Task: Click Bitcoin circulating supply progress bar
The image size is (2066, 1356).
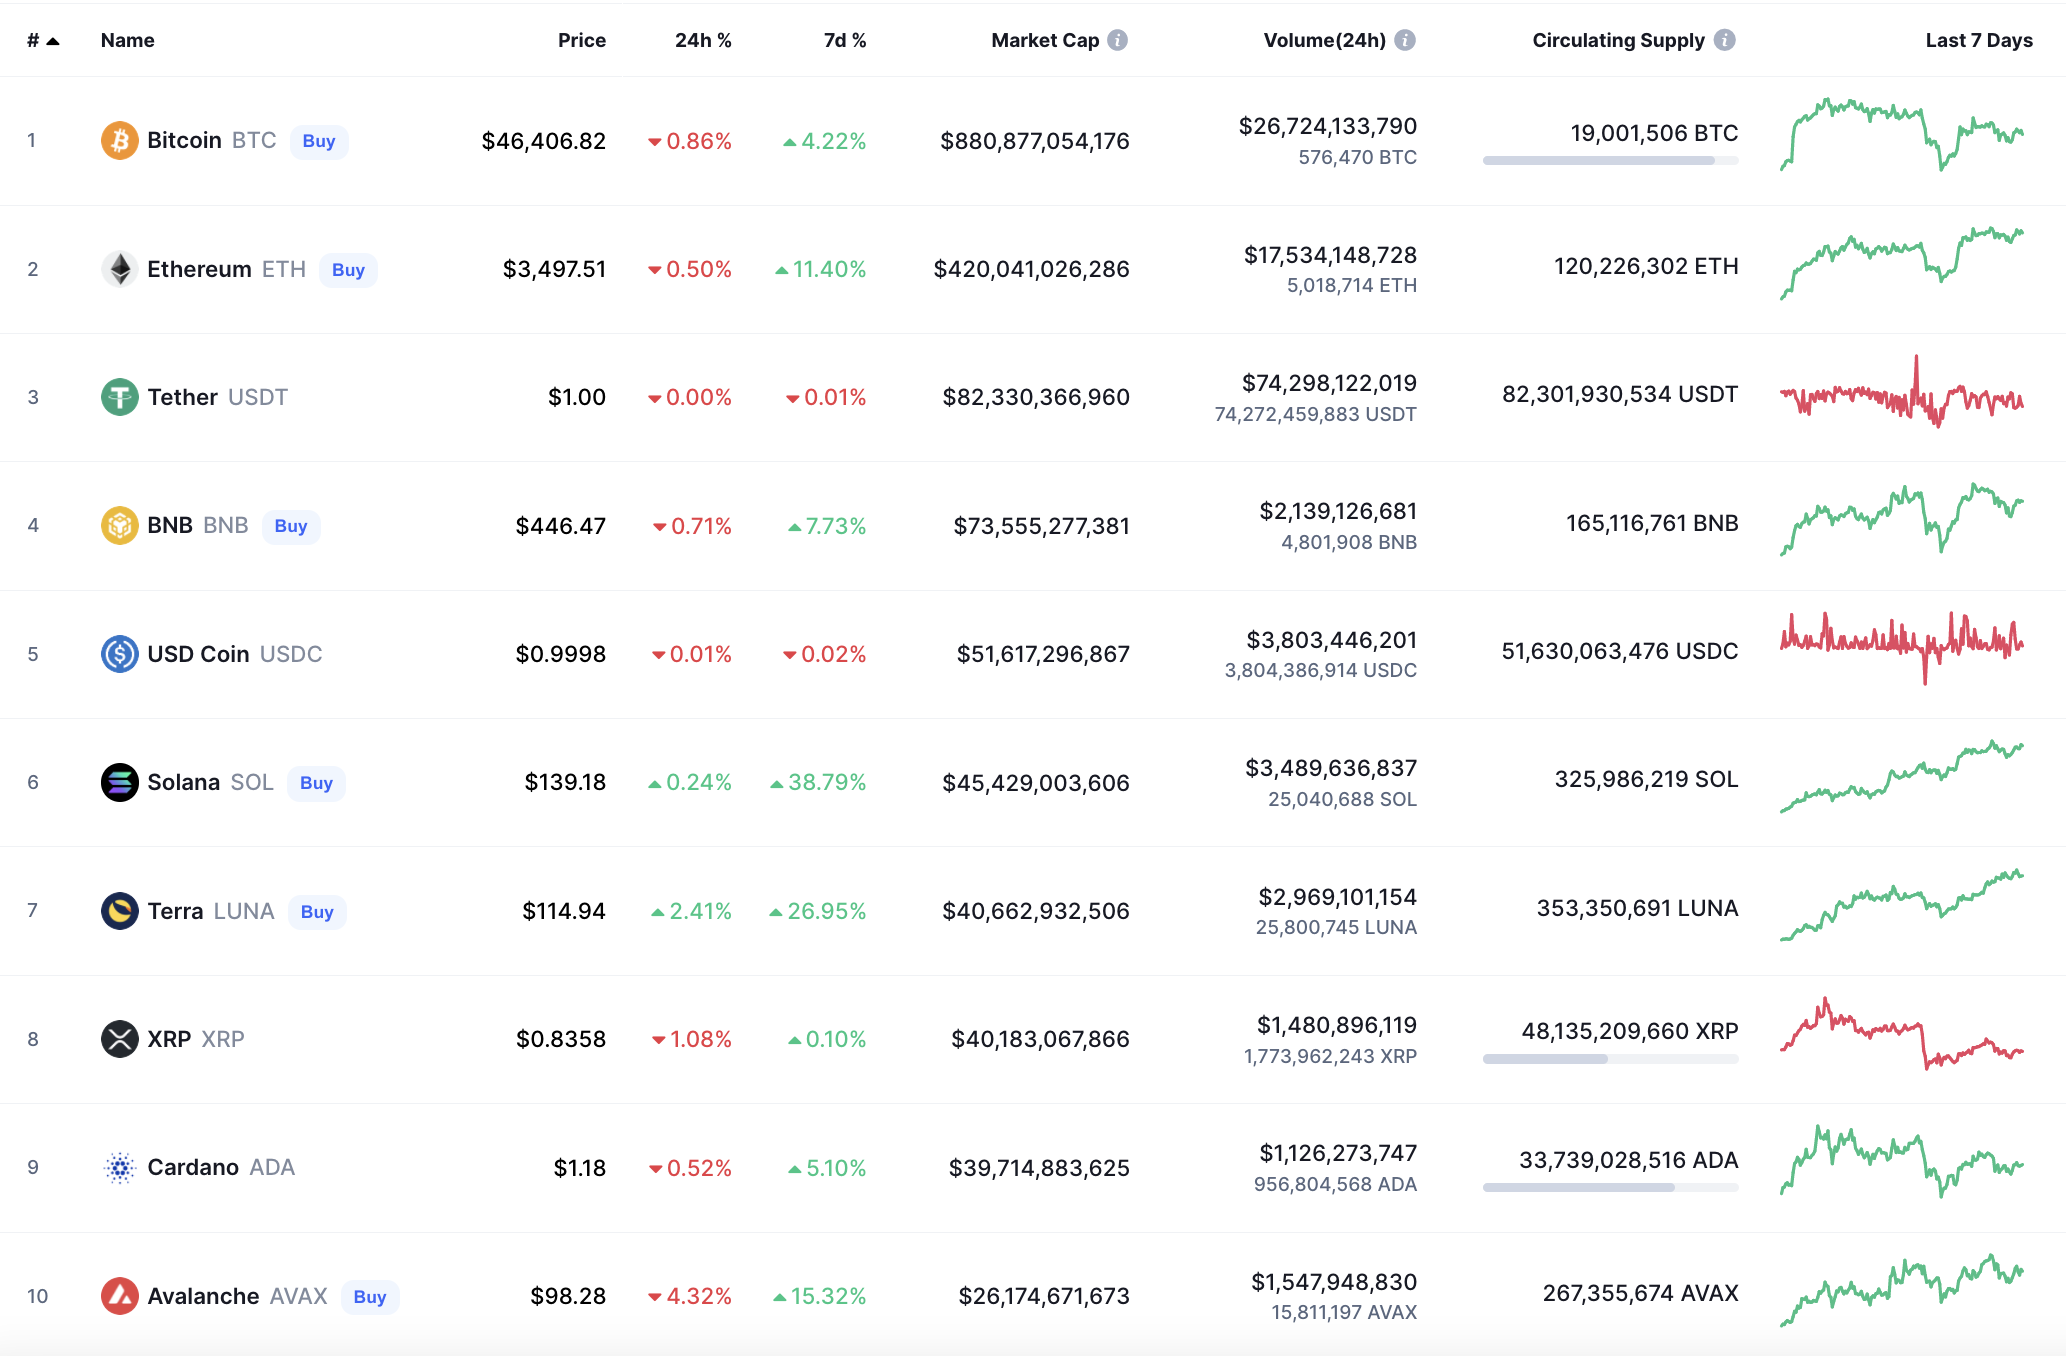Action: [1609, 160]
